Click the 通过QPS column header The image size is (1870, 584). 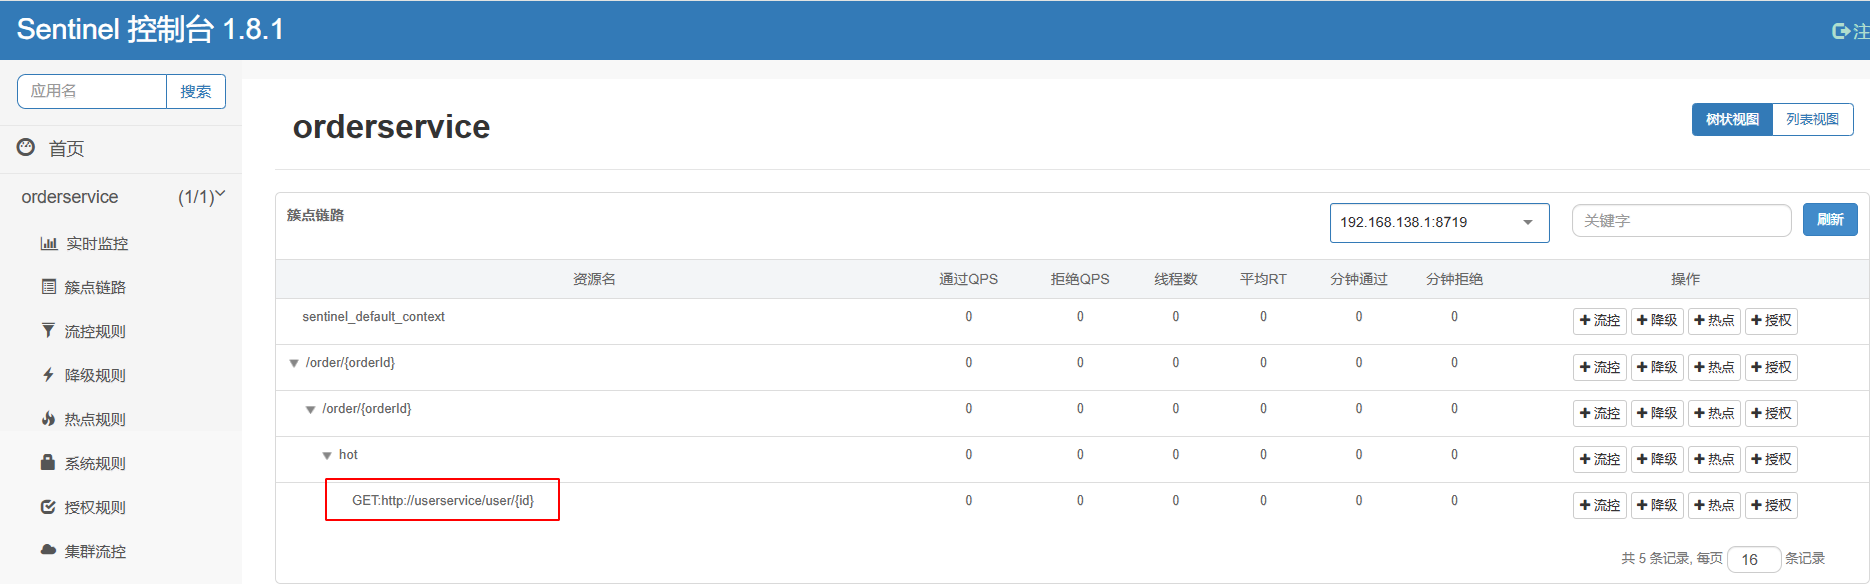[968, 279]
